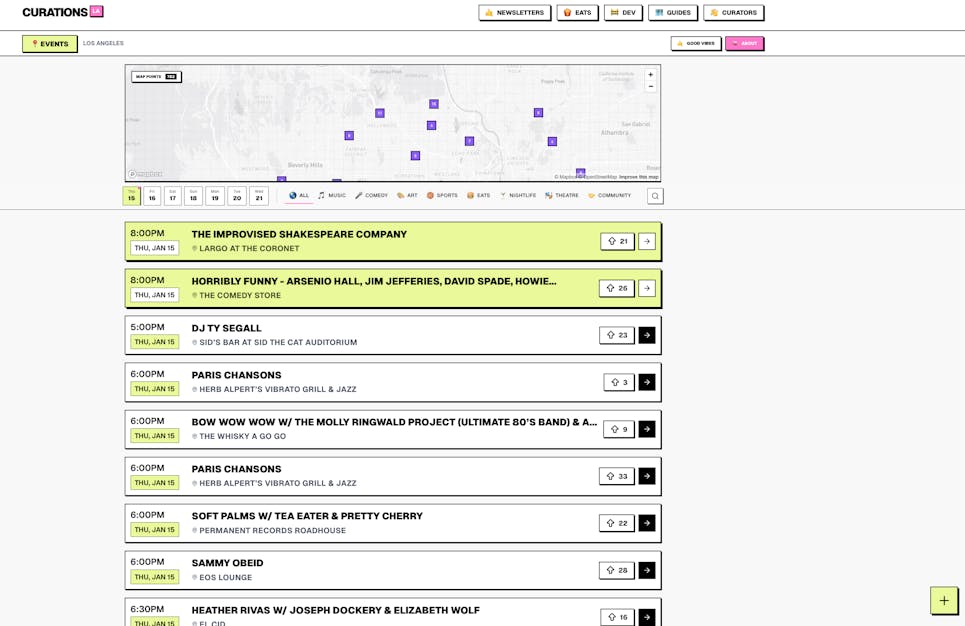Open Soft Palms w/ Tea Eater event title

[307, 516]
